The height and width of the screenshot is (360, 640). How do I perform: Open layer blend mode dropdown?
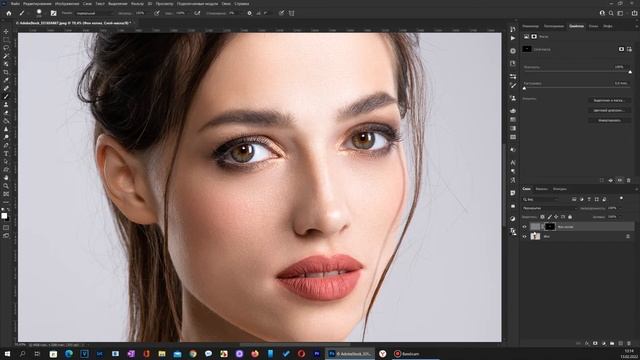pos(550,208)
